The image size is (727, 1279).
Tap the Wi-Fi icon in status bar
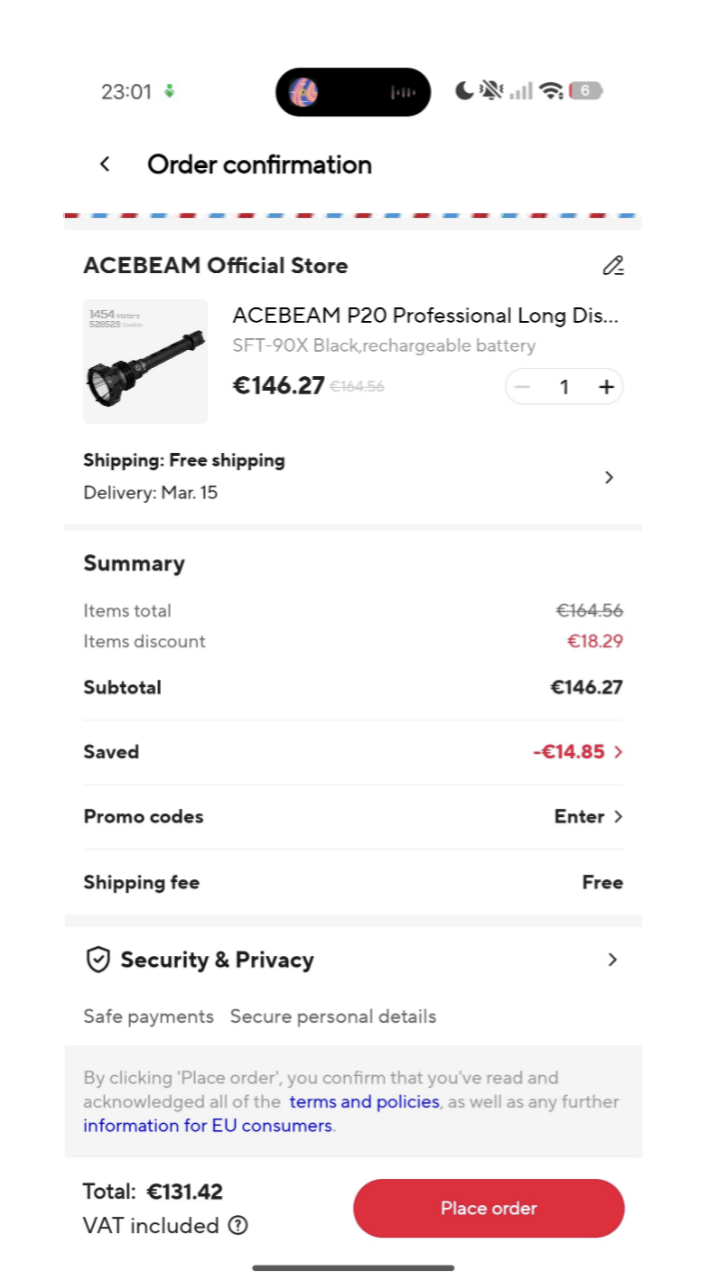(551, 91)
